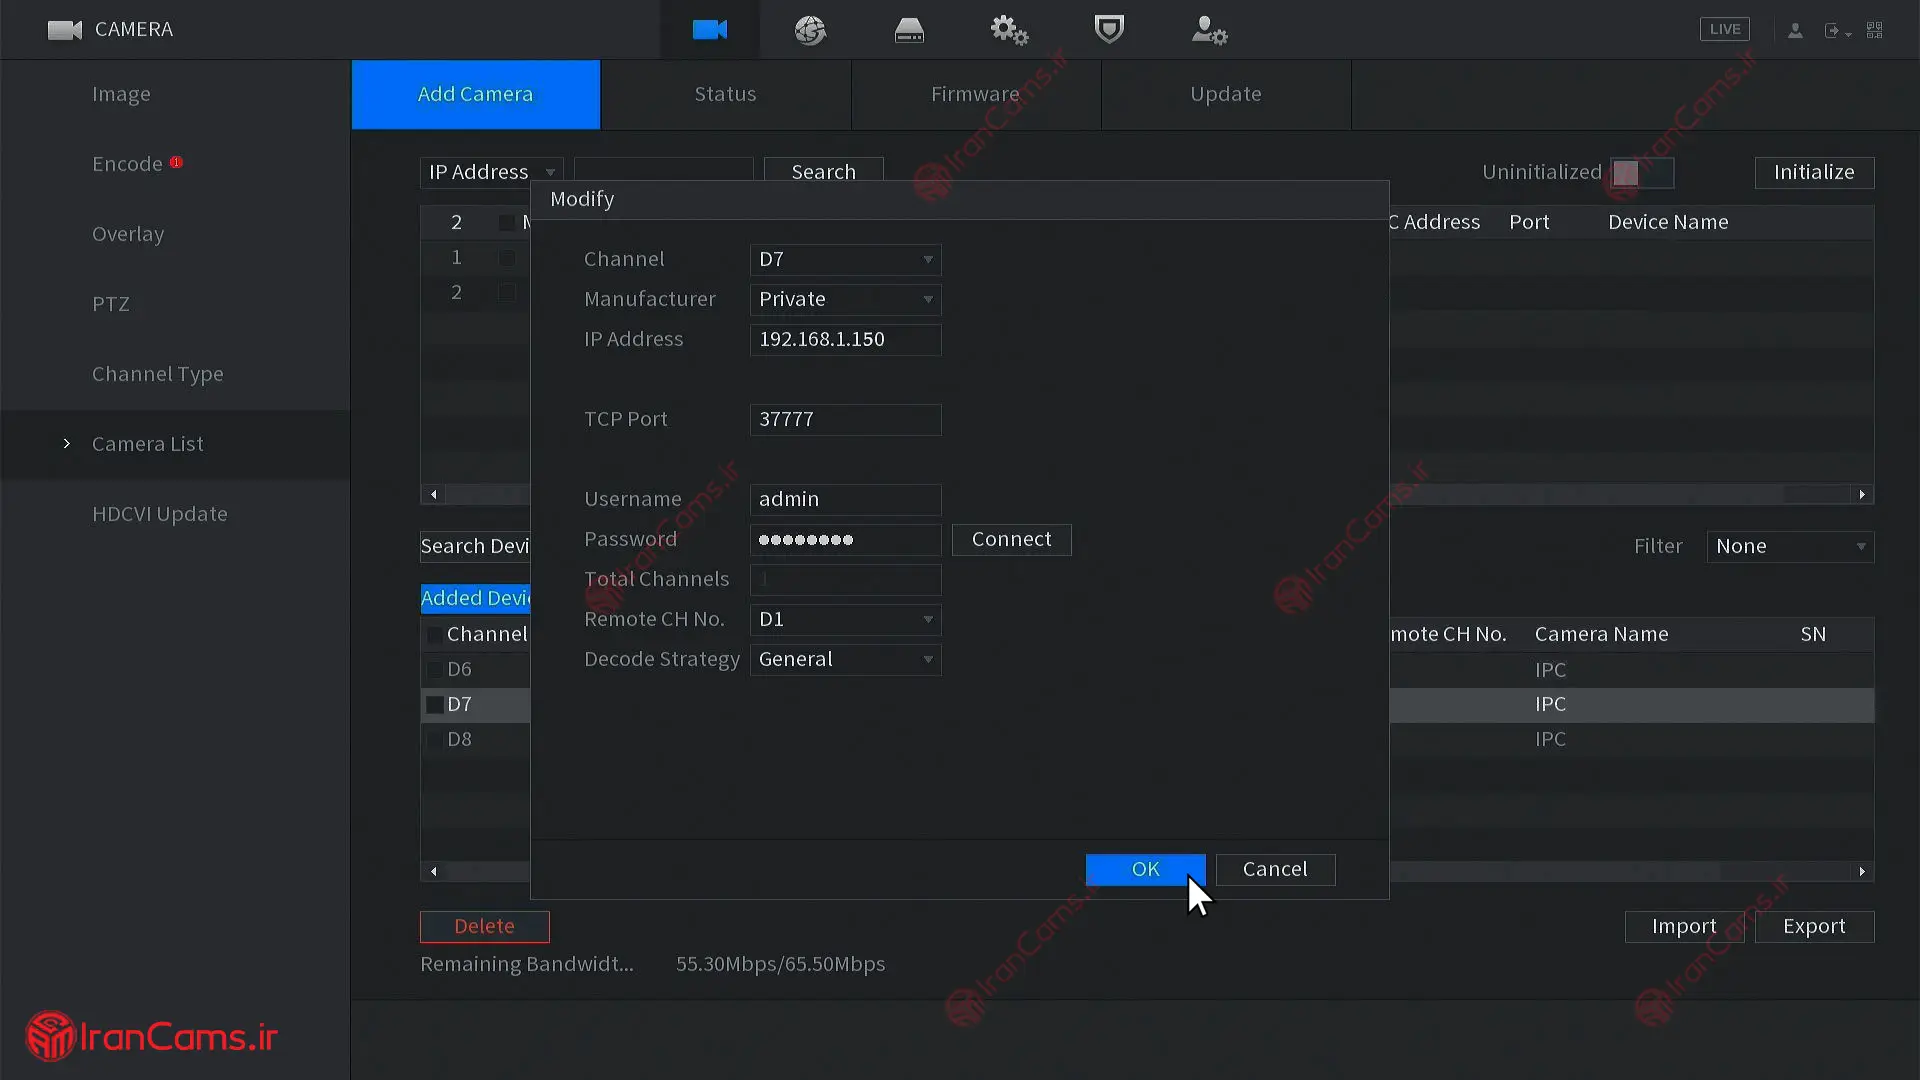This screenshot has height=1080, width=1920.
Task: Open Channel Type in the sidebar
Action: [x=157, y=374]
